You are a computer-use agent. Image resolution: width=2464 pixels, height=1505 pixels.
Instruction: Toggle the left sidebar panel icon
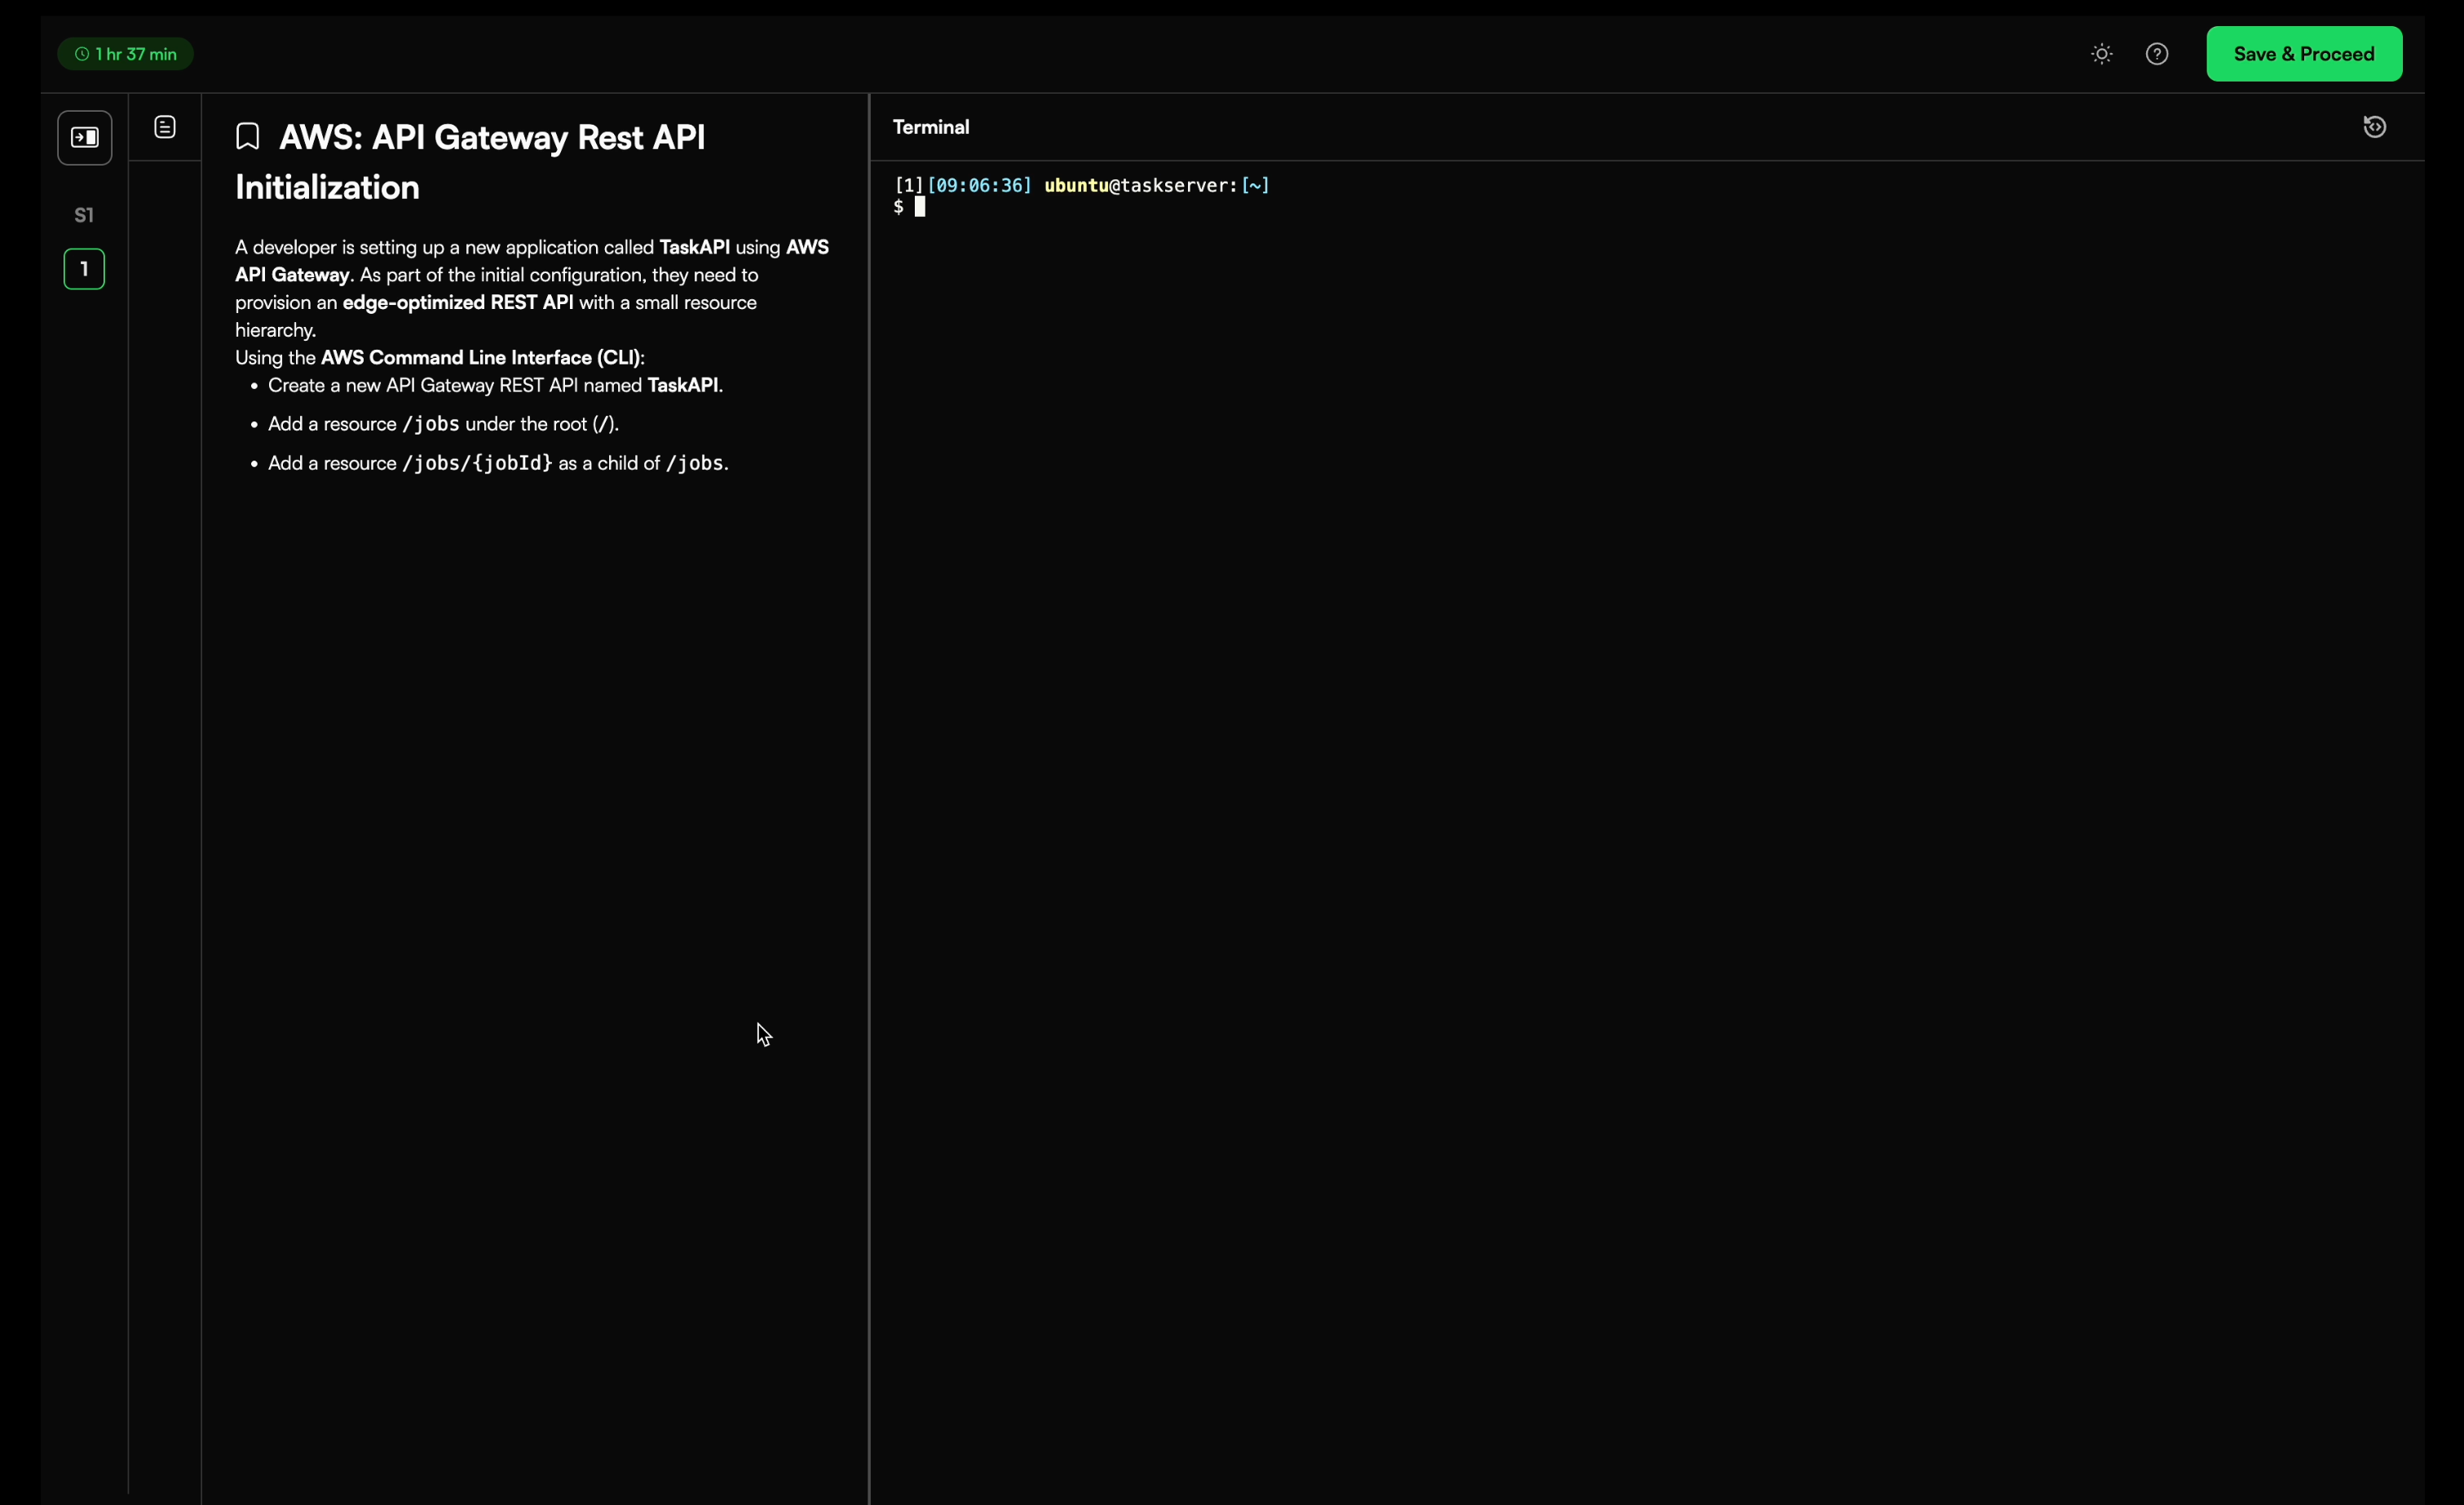[x=84, y=137]
